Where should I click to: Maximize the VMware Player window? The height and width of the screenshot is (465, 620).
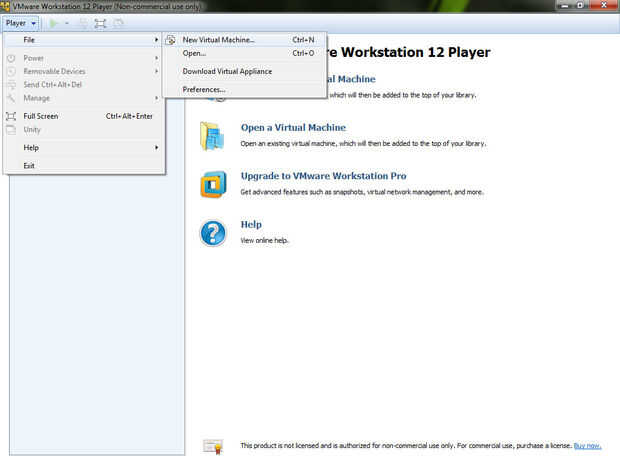click(x=580, y=5)
